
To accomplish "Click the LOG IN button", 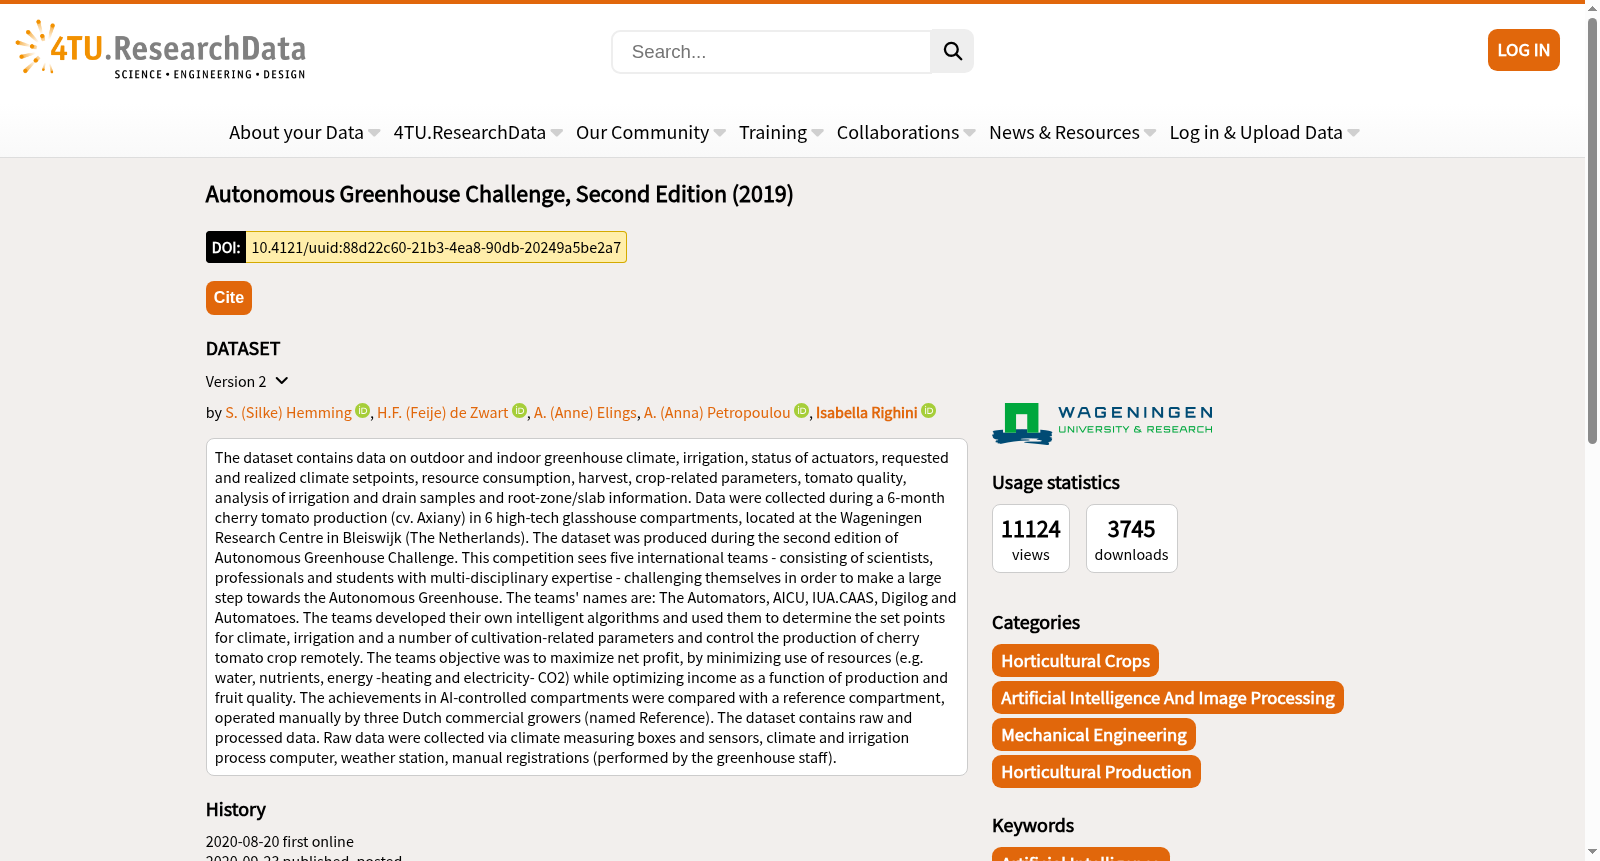I will click(1523, 50).
